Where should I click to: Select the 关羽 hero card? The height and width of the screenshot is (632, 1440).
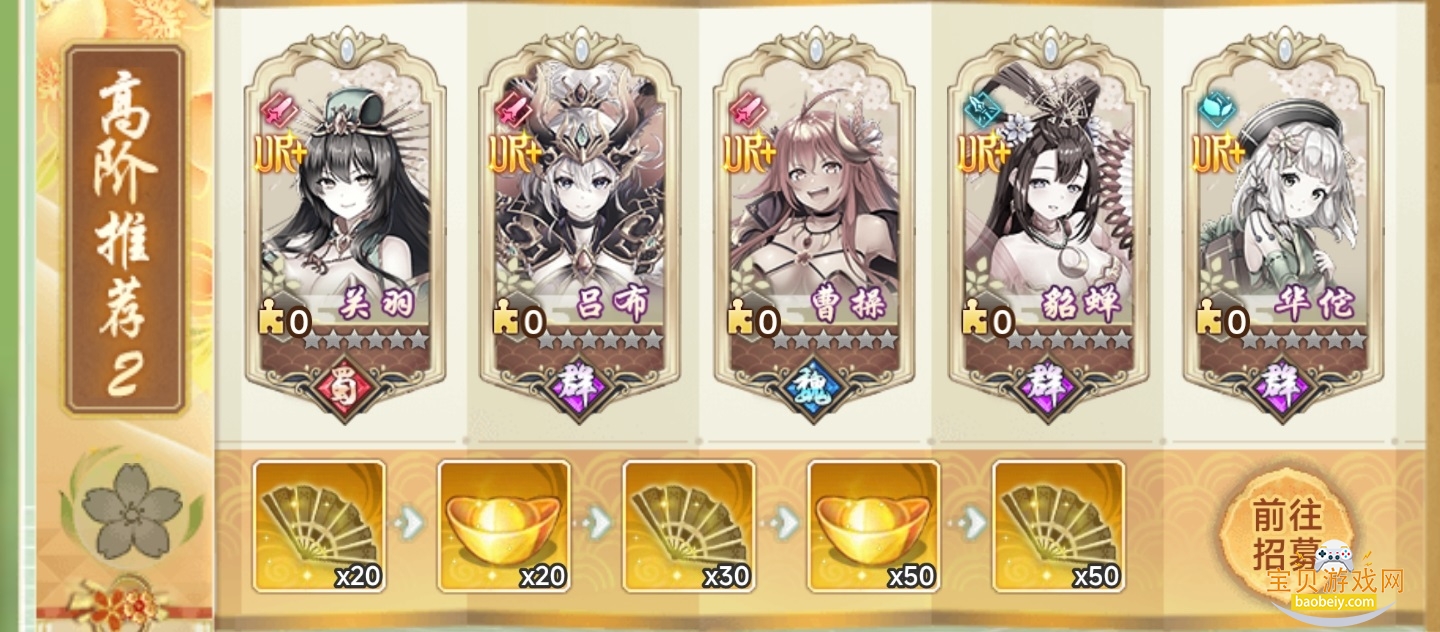coord(346,224)
